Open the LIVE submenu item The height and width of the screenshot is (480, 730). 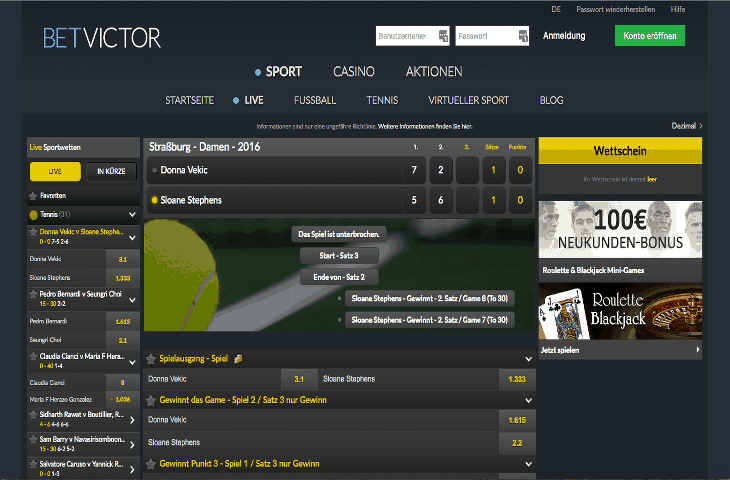click(254, 101)
